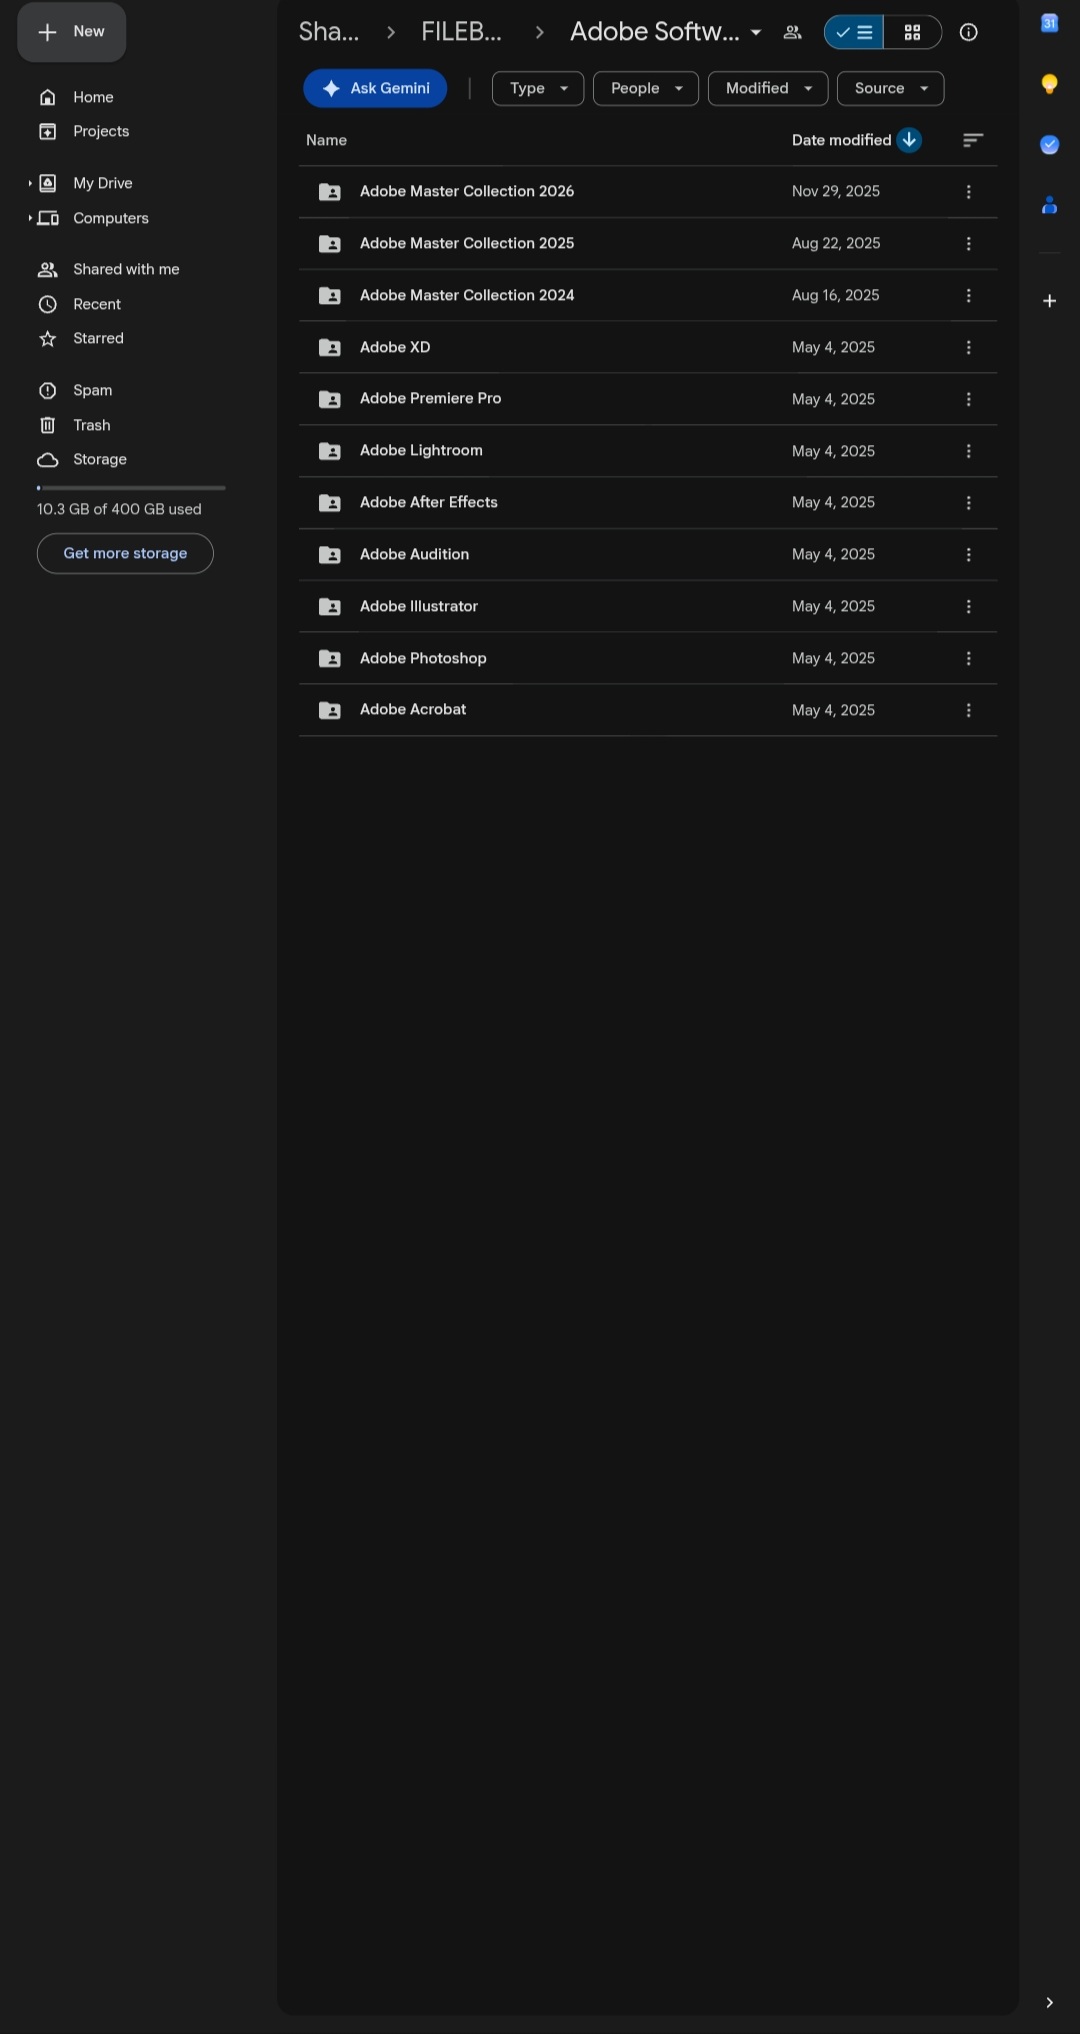Select the Adobe After Effects folder row

[648, 503]
